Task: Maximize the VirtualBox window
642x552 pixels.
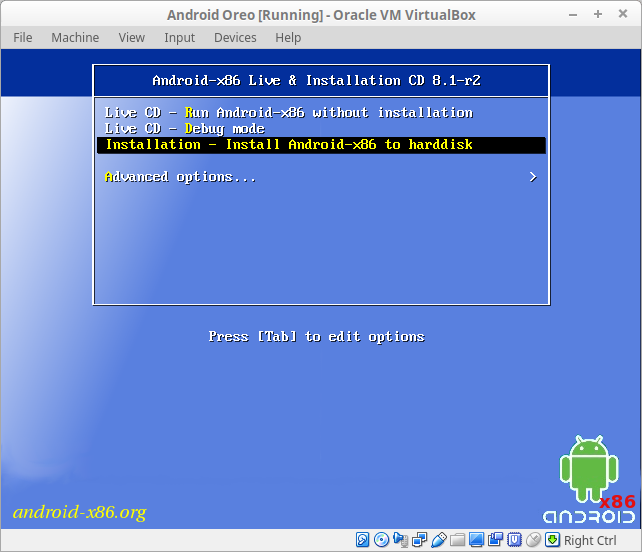Action: pyautogui.click(x=598, y=14)
